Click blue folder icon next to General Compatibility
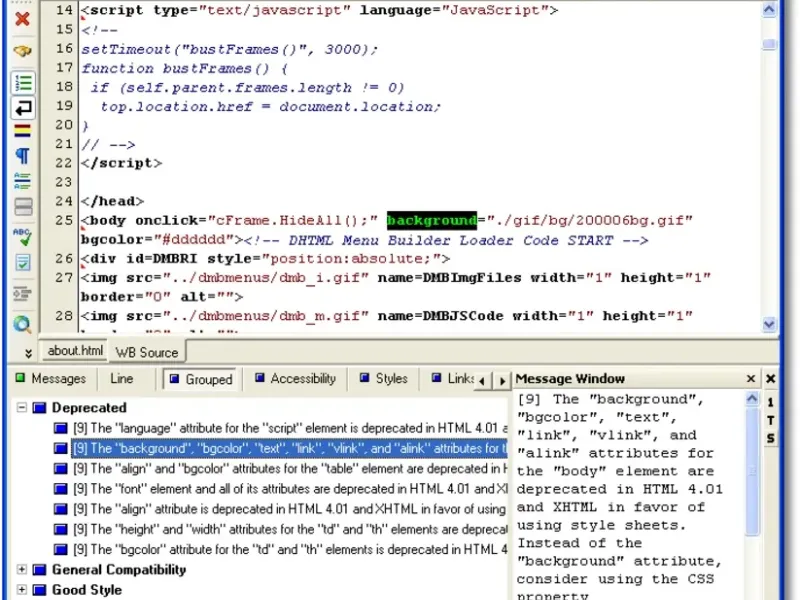The image size is (800, 600). pos(39,569)
